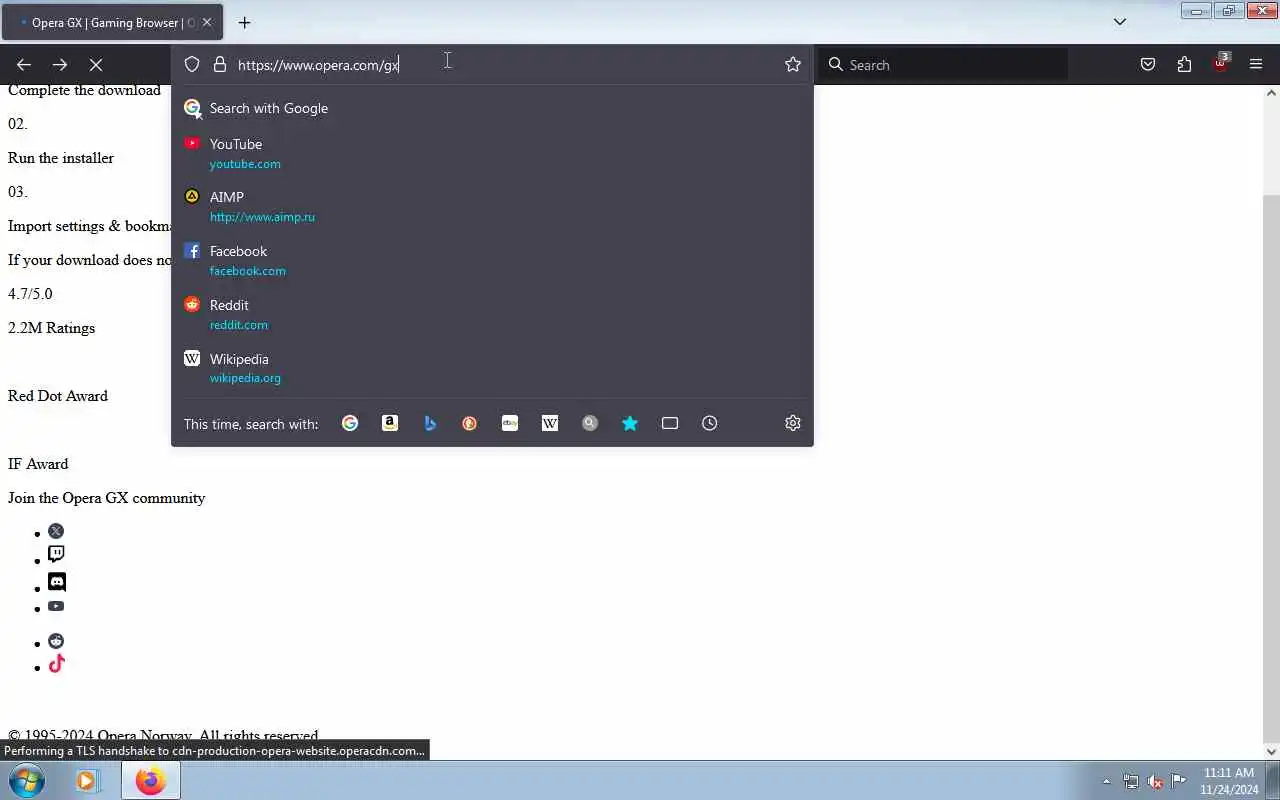The image size is (1280, 800).
Task: Search this time with Amazon
Action: pos(390,423)
